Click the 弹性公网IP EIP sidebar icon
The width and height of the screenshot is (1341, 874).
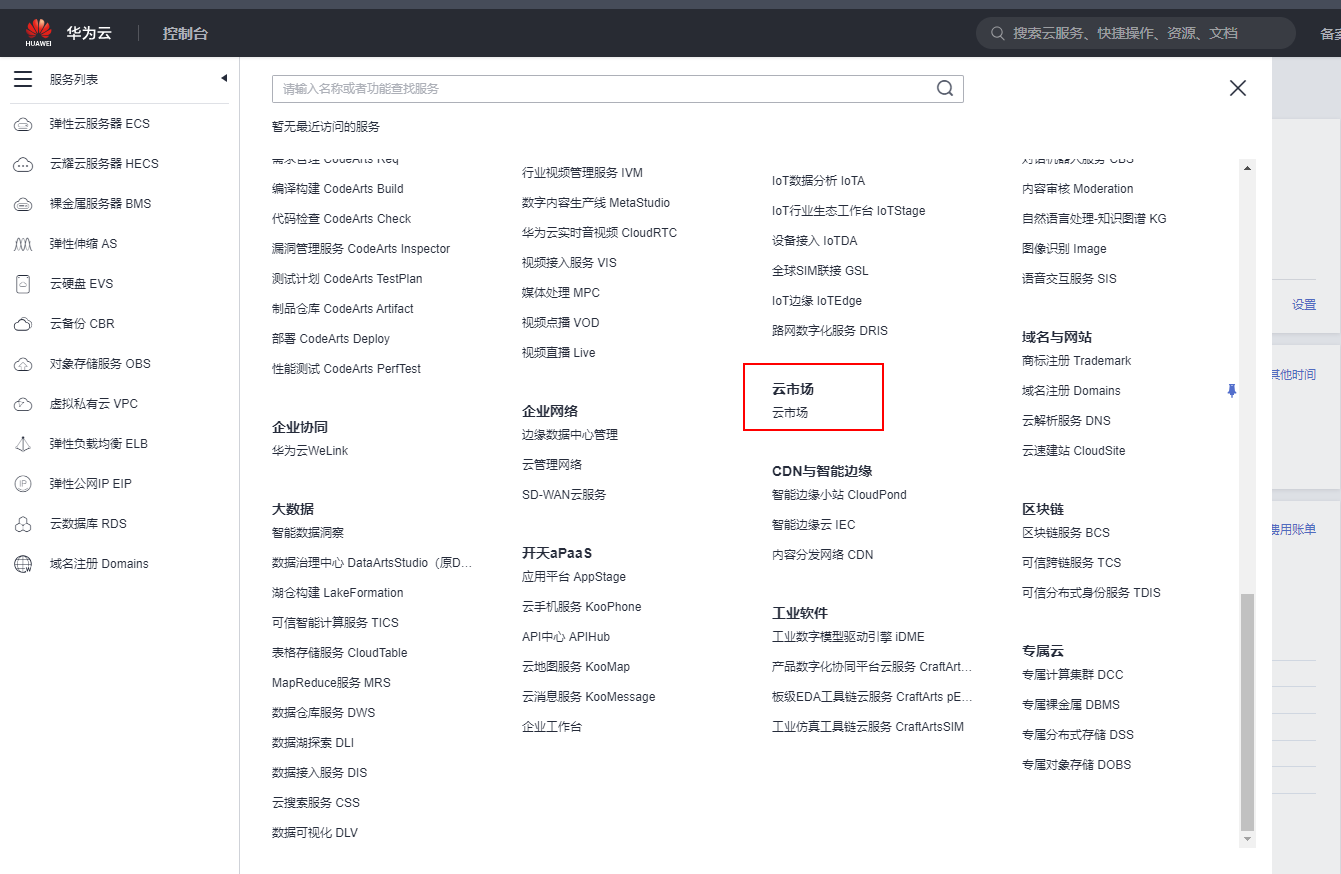pos(23,484)
